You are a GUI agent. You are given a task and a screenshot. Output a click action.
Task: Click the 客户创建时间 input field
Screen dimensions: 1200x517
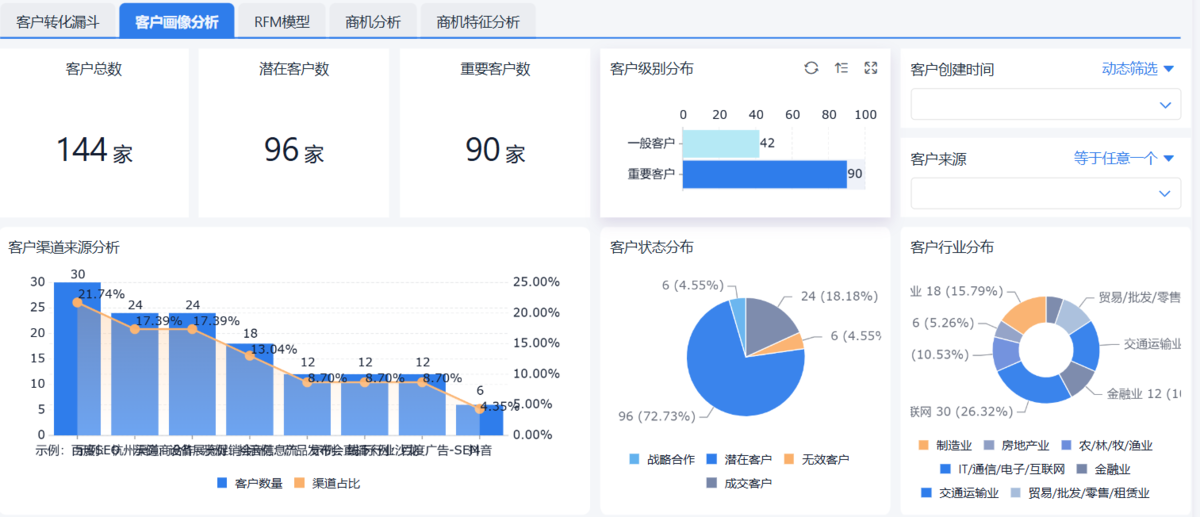point(1030,104)
